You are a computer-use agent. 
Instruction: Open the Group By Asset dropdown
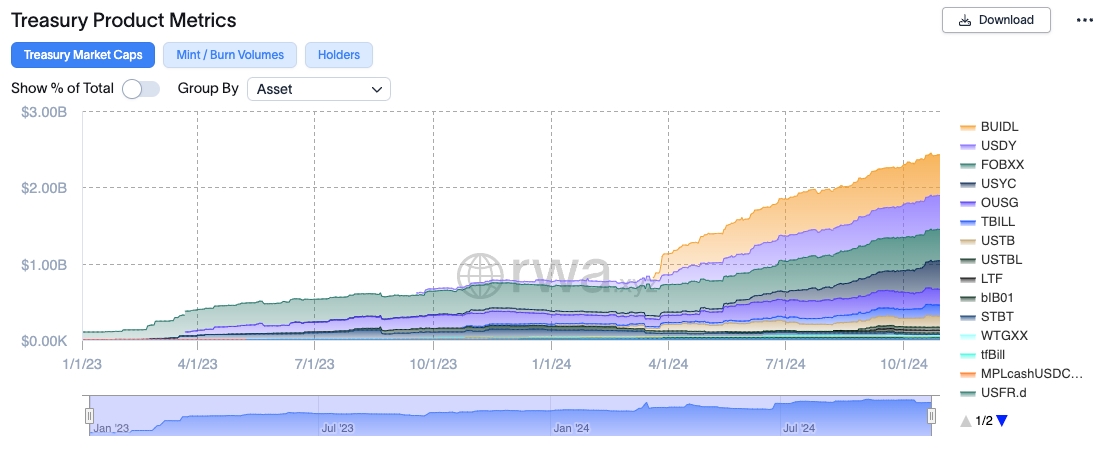(x=319, y=89)
